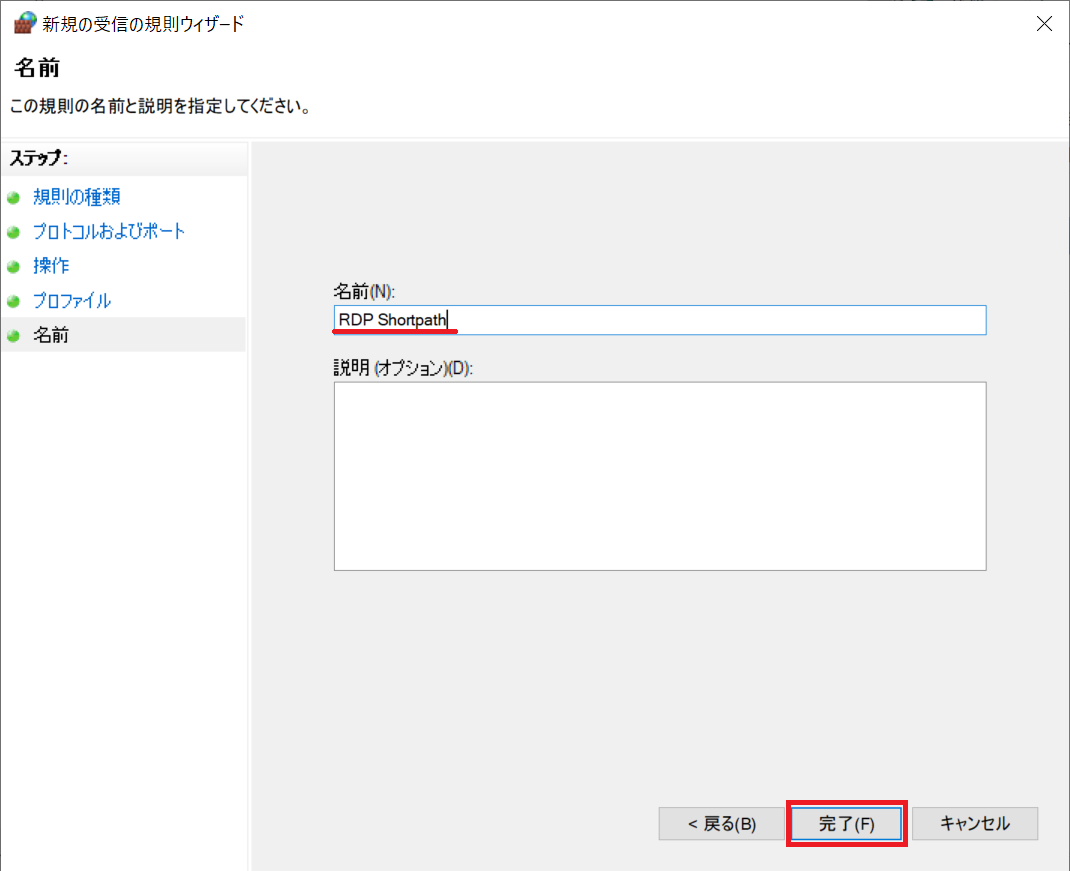Go back with the 戻る(B) button
Viewport: 1070px width, 871px height.
721,823
